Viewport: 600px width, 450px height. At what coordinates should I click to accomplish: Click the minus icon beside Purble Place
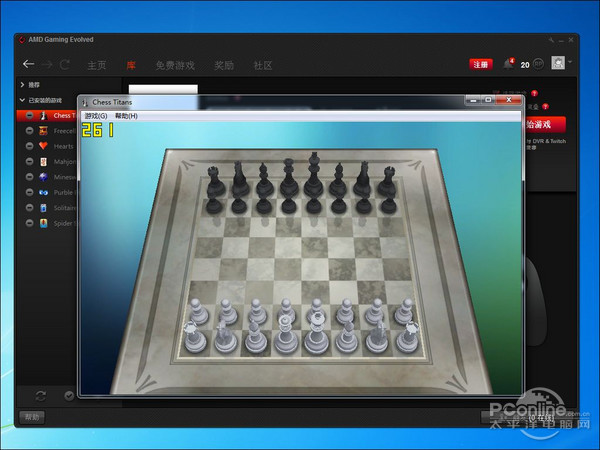[29, 192]
